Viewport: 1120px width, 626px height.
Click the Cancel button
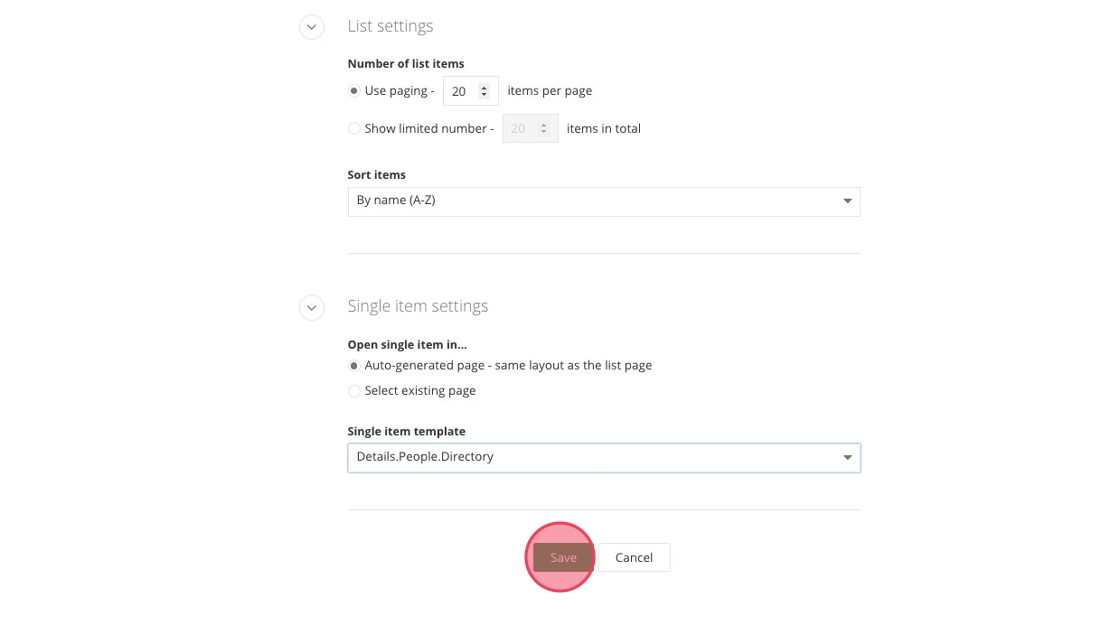point(634,558)
